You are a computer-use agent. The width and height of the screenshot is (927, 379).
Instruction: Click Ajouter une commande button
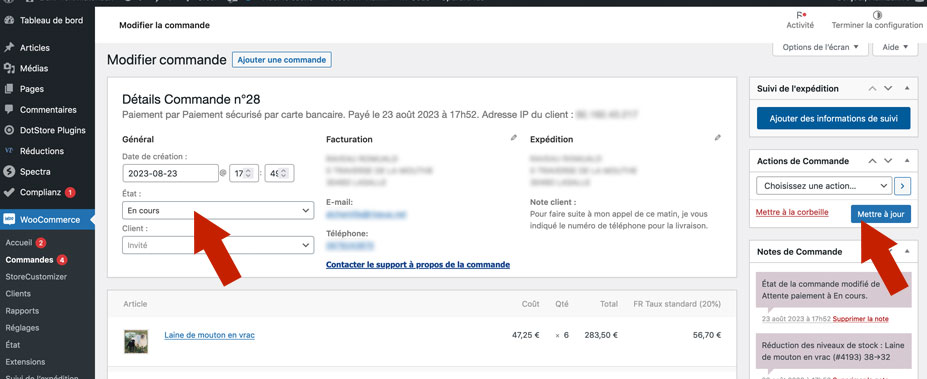click(281, 60)
